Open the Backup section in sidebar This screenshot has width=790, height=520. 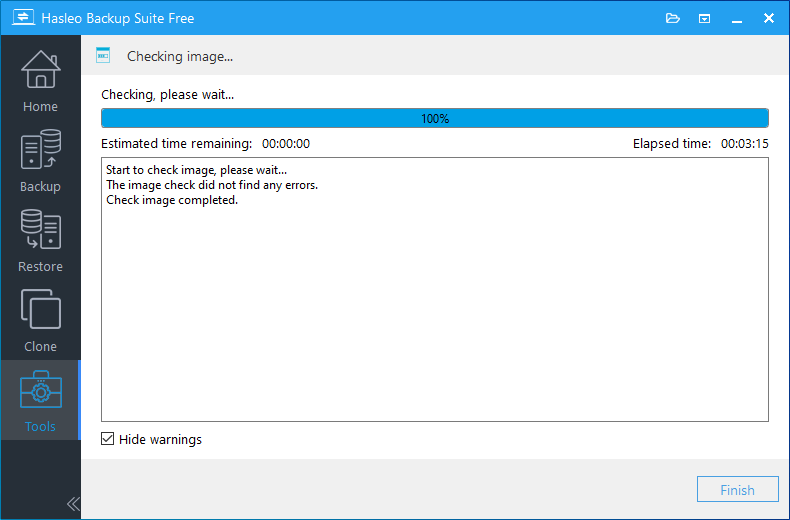click(40, 151)
